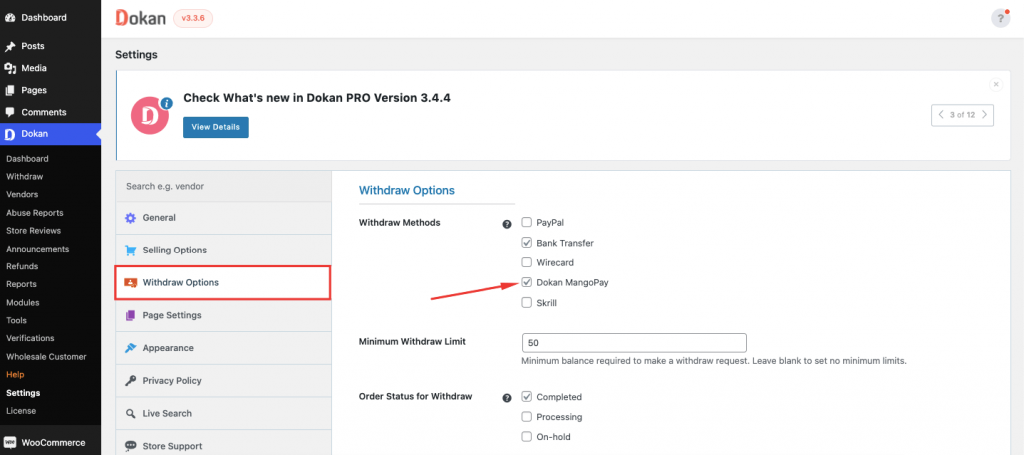
Task: Click the Appearance brush icon
Action: pos(130,348)
